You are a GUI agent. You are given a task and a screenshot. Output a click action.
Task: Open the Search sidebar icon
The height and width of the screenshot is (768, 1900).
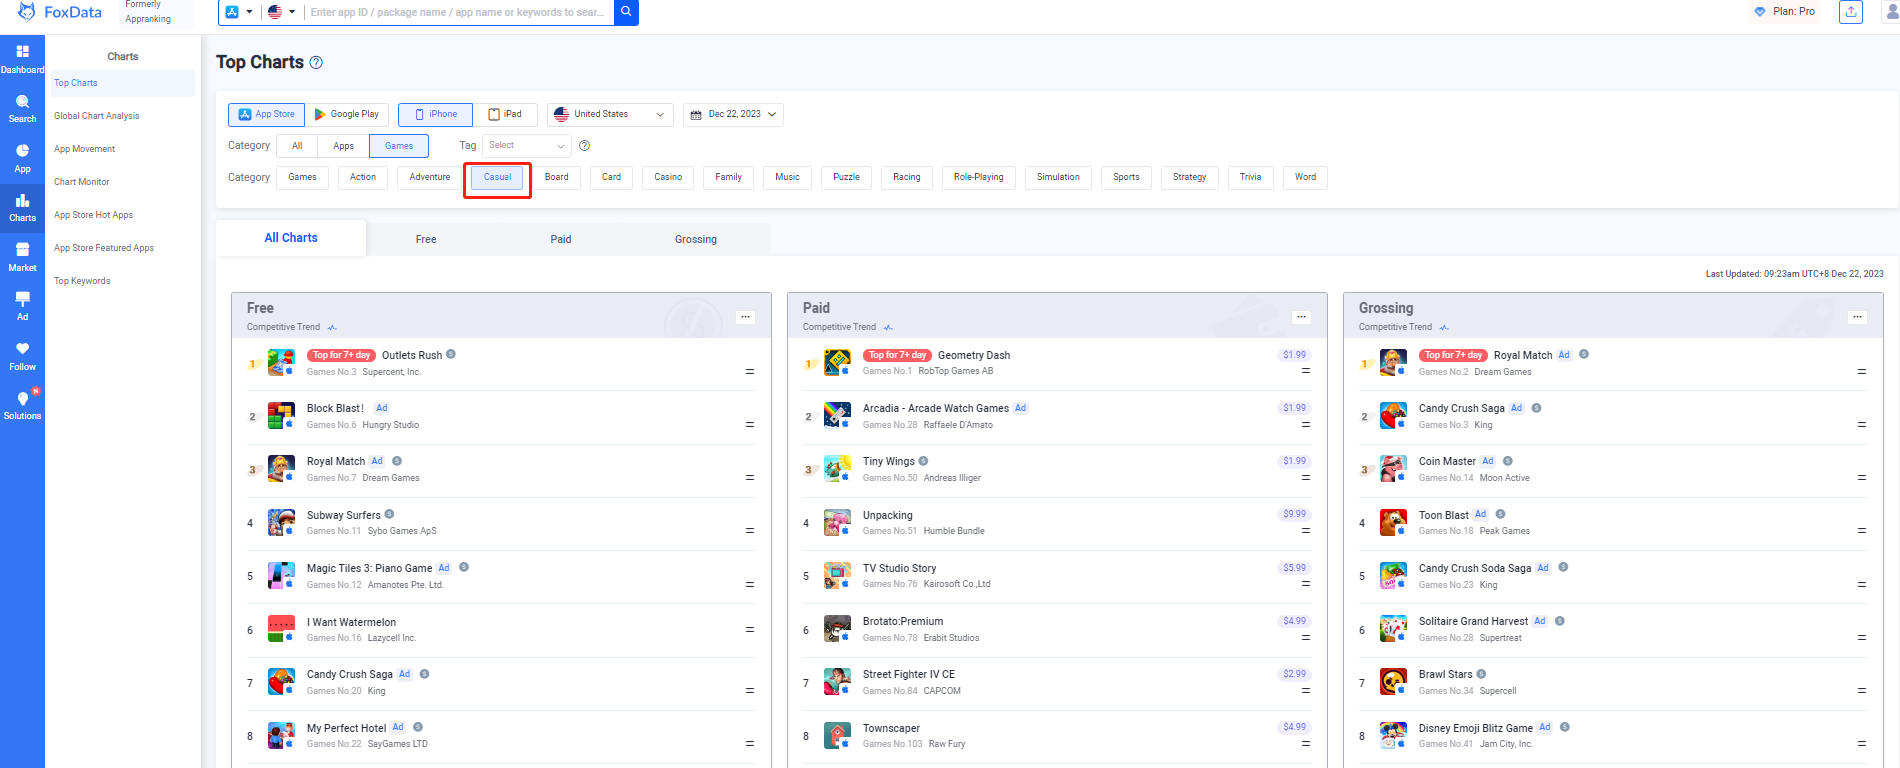pos(22,109)
